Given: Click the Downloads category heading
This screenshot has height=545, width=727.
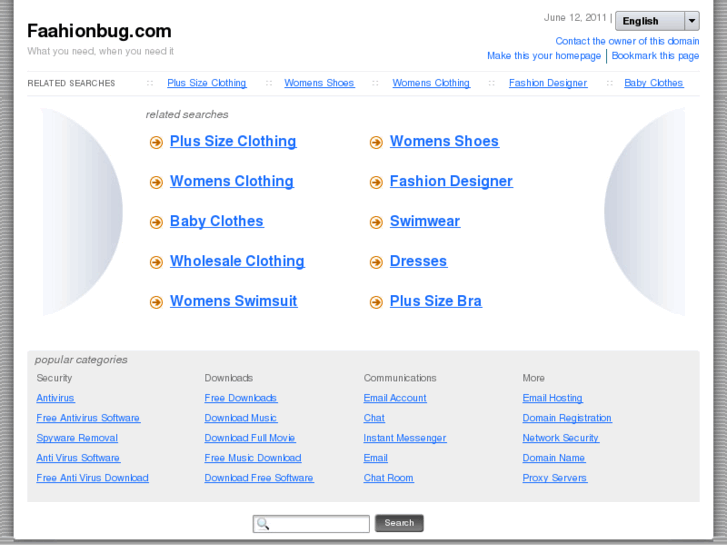Looking at the screenshot, I should (x=229, y=378).
